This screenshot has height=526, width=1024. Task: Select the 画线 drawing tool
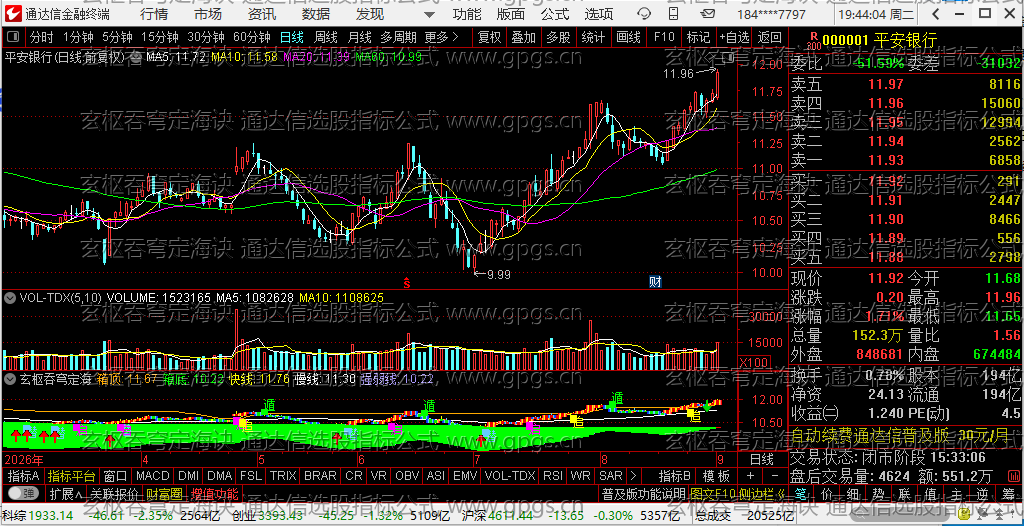[628, 37]
